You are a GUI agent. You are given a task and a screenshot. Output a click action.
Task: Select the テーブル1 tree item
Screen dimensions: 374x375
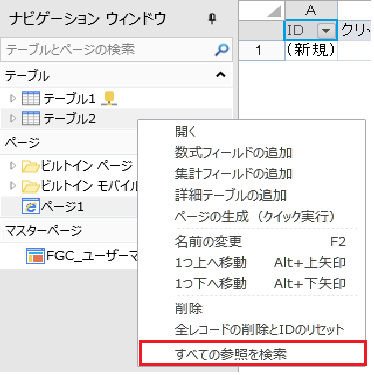coord(69,99)
